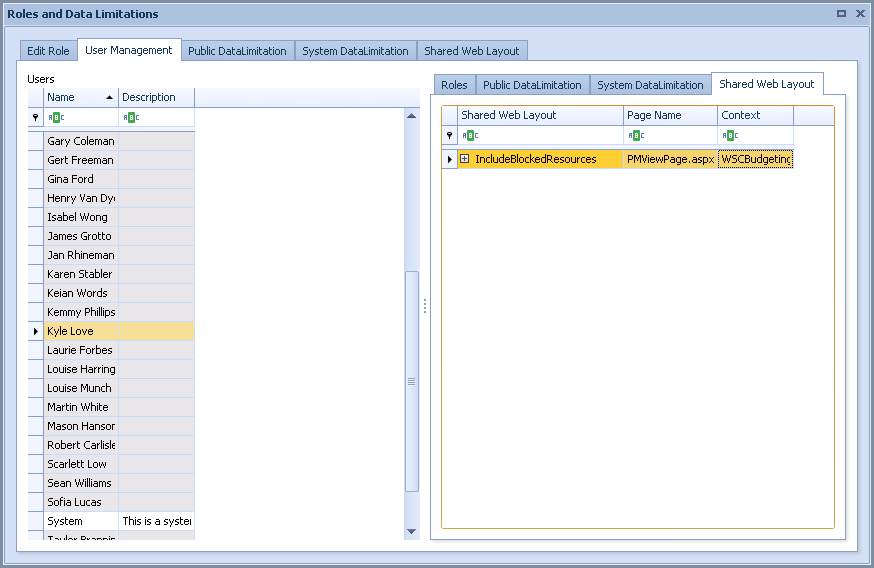Click the Name column filter condition icon
This screenshot has height=568, width=874.
coord(56,117)
